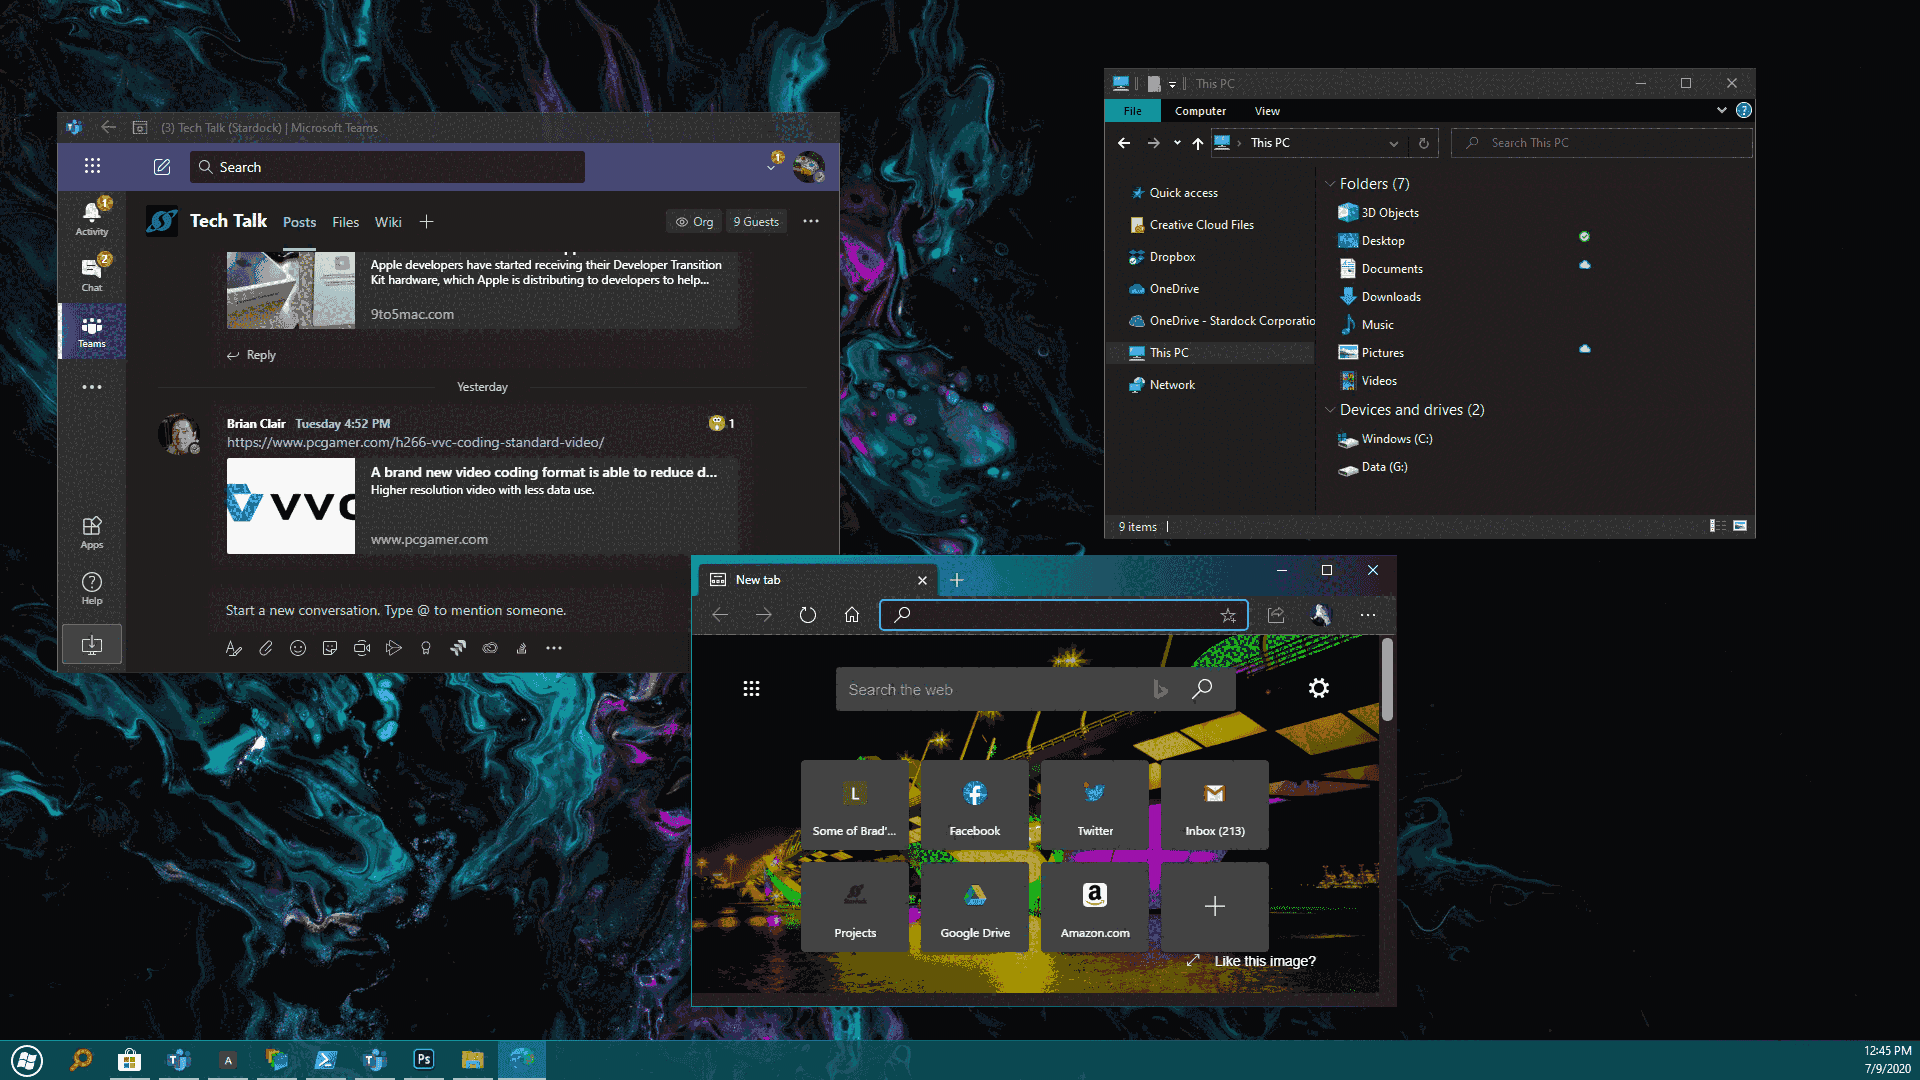1920x1080 pixels.
Task: Start a video meeting from the compose toolbar
Action: (x=361, y=648)
